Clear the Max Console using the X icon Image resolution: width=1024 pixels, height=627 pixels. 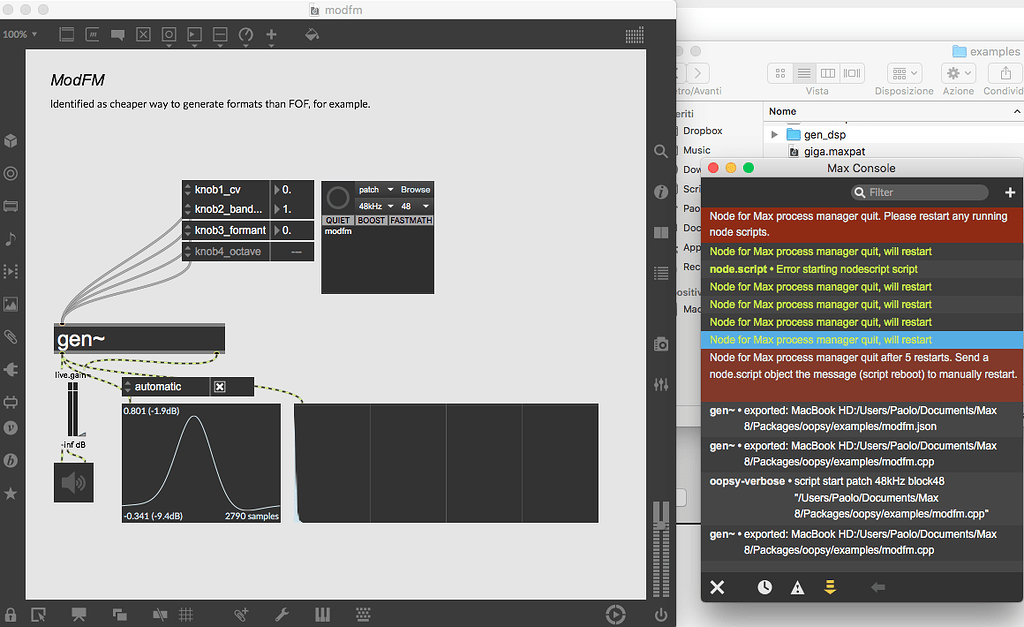click(717, 587)
